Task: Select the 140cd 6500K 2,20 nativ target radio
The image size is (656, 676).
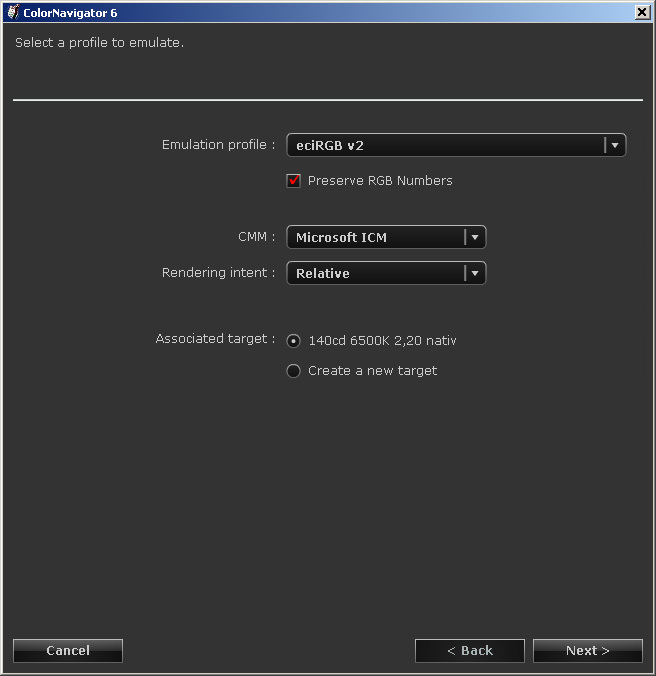Action: point(294,341)
